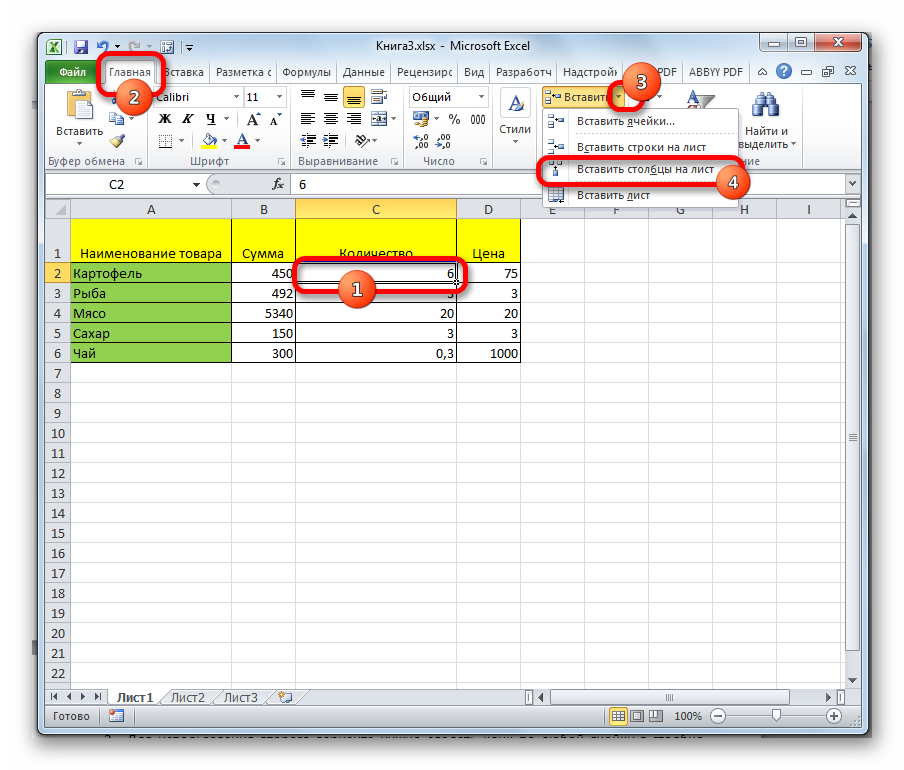Toggle italic formatting (К)
Viewport: 904px width, 770px height.
click(x=187, y=119)
